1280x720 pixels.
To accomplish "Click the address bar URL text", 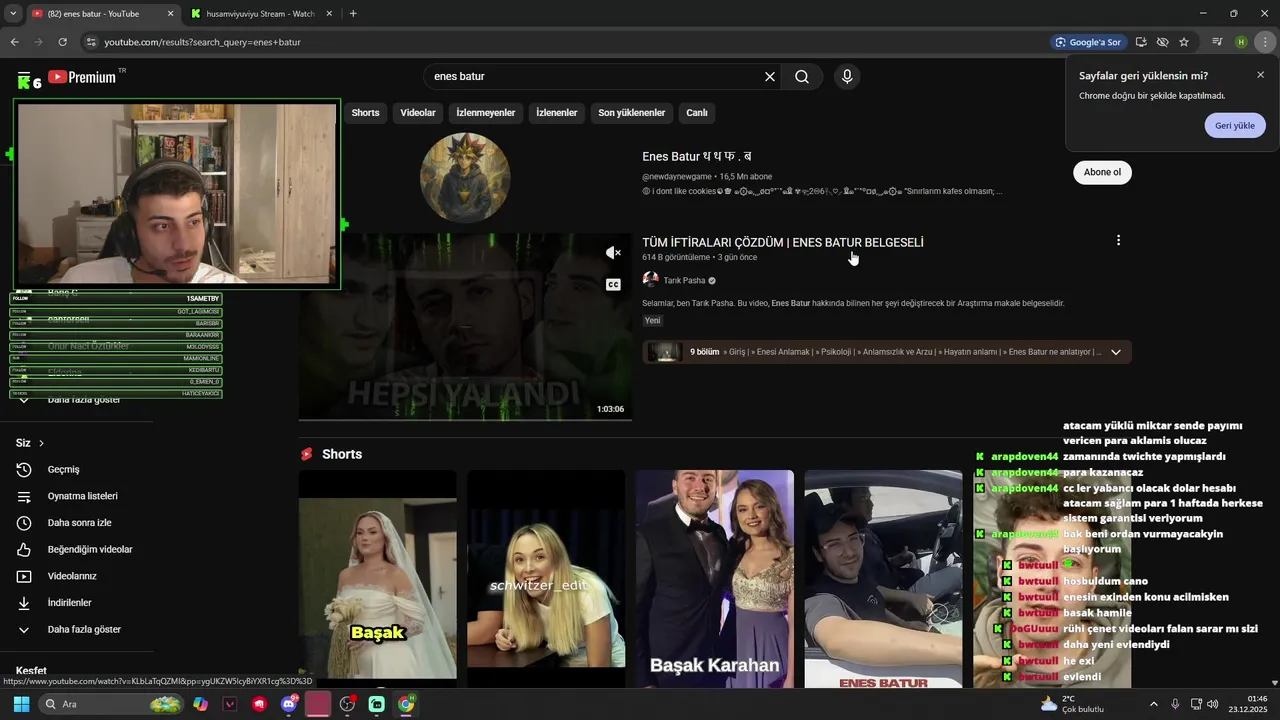I will [x=203, y=42].
